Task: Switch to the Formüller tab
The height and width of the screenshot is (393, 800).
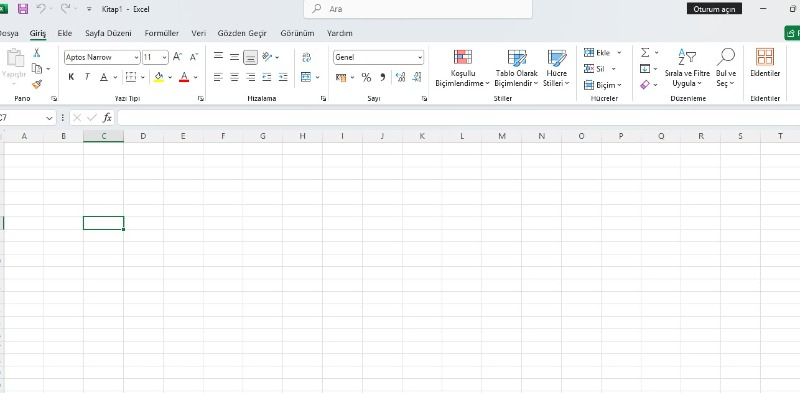Action: [x=162, y=33]
